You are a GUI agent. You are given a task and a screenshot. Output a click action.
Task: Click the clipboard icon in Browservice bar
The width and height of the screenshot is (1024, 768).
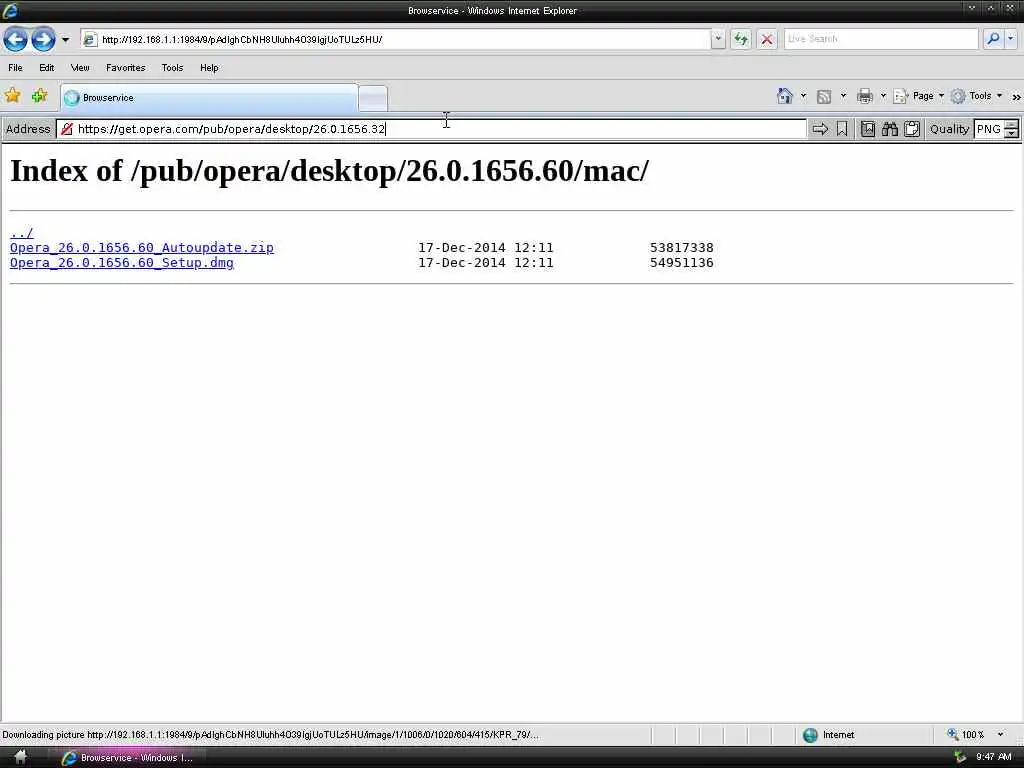click(x=912, y=129)
